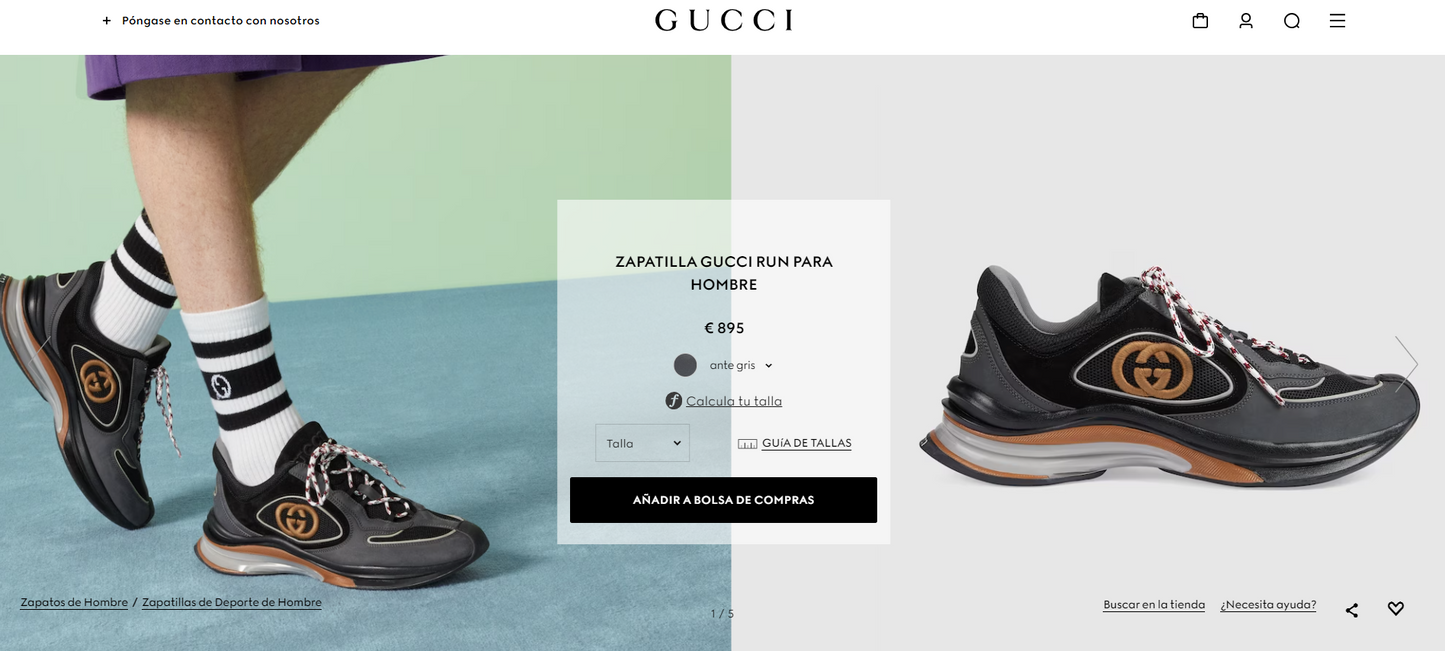Viewport: 1445px width, 651px height.
Task: Add to wishlist with heart icon
Action: point(1396,608)
